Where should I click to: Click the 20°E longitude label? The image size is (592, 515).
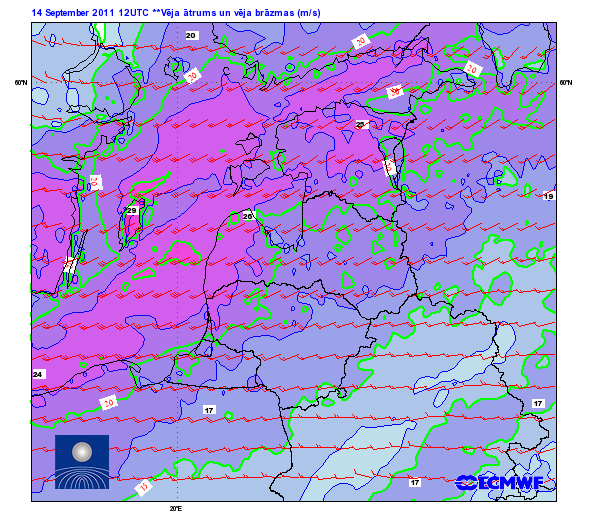point(176,509)
